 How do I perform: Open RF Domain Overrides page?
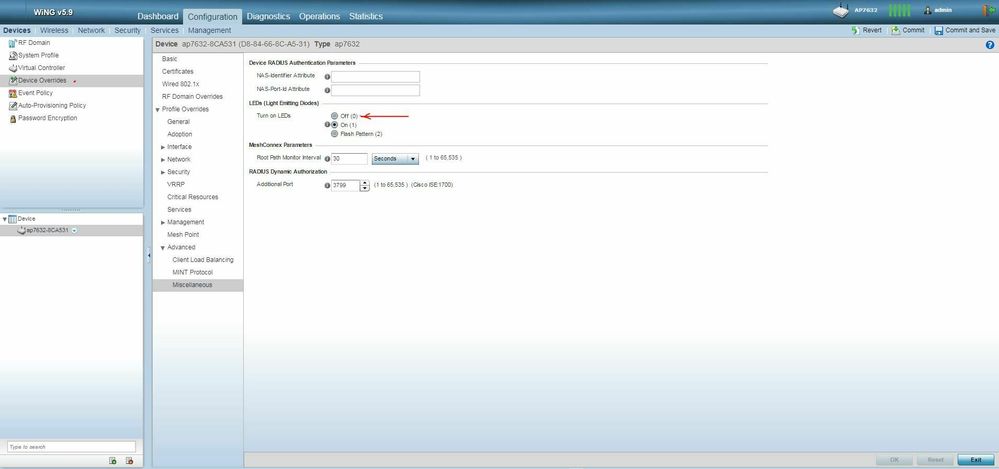click(192, 97)
